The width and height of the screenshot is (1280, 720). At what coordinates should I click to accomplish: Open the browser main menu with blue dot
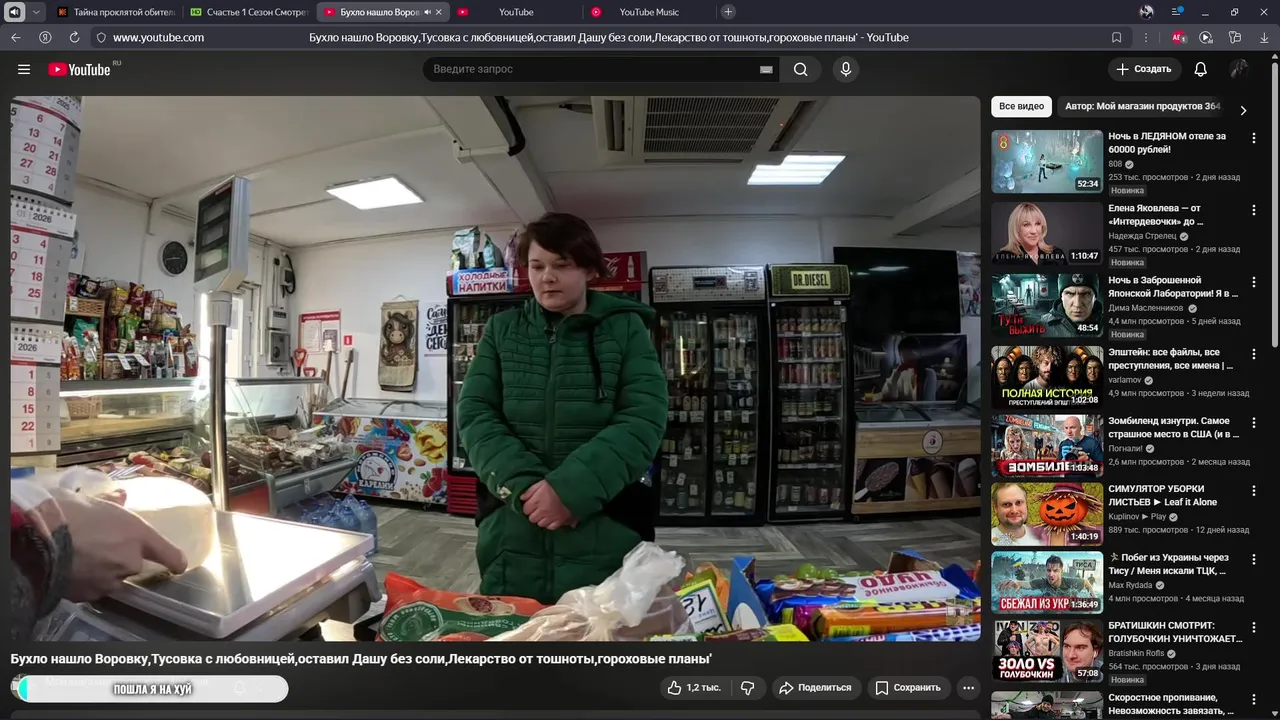(x=1177, y=12)
